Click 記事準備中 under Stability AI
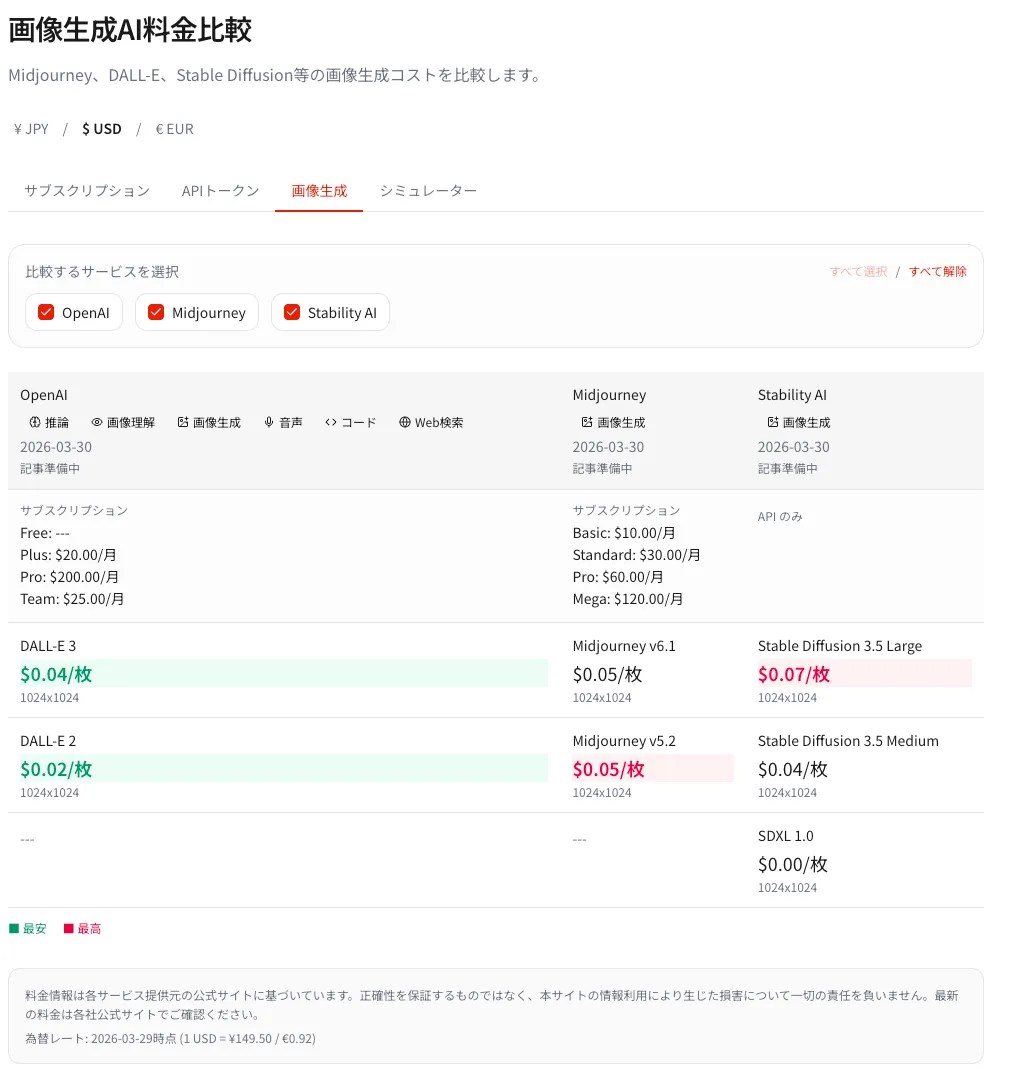 click(788, 469)
